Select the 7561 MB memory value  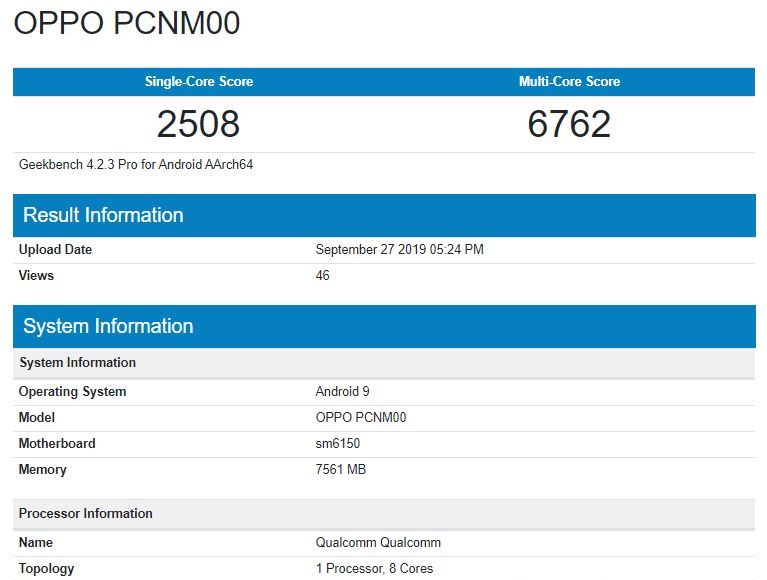[341, 469]
